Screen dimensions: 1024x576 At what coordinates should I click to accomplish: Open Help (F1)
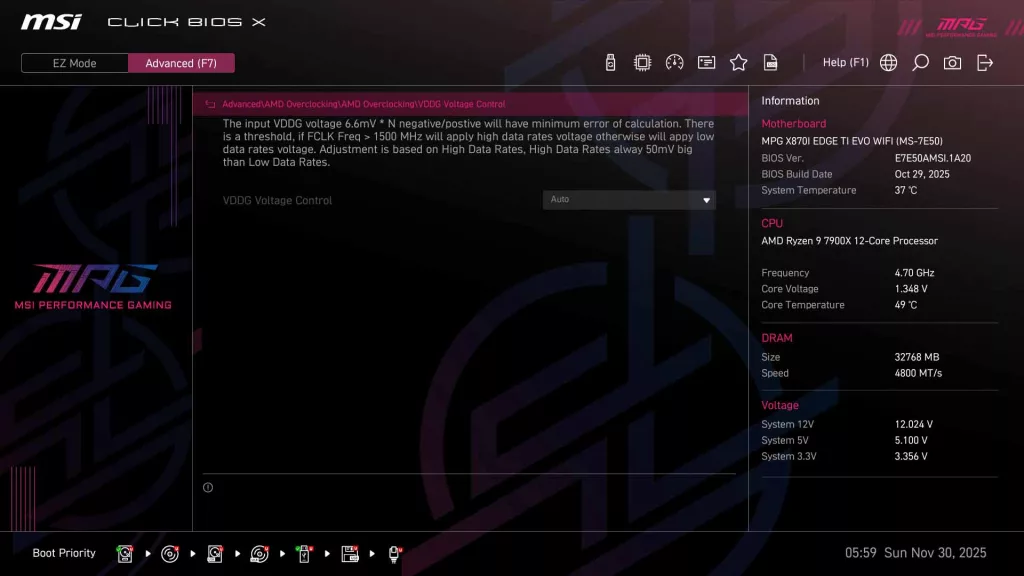tap(845, 62)
